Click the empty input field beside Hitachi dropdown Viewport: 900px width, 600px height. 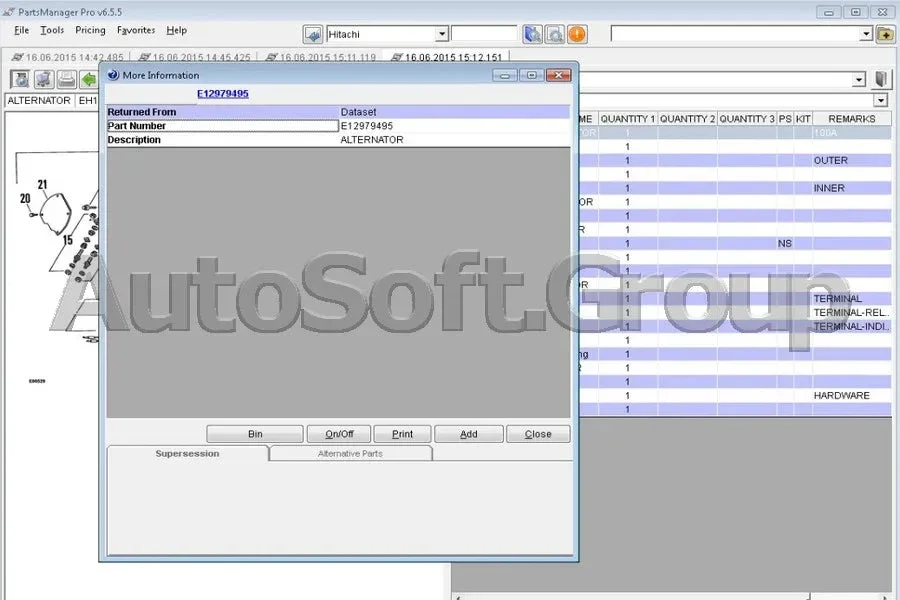[x=484, y=34]
